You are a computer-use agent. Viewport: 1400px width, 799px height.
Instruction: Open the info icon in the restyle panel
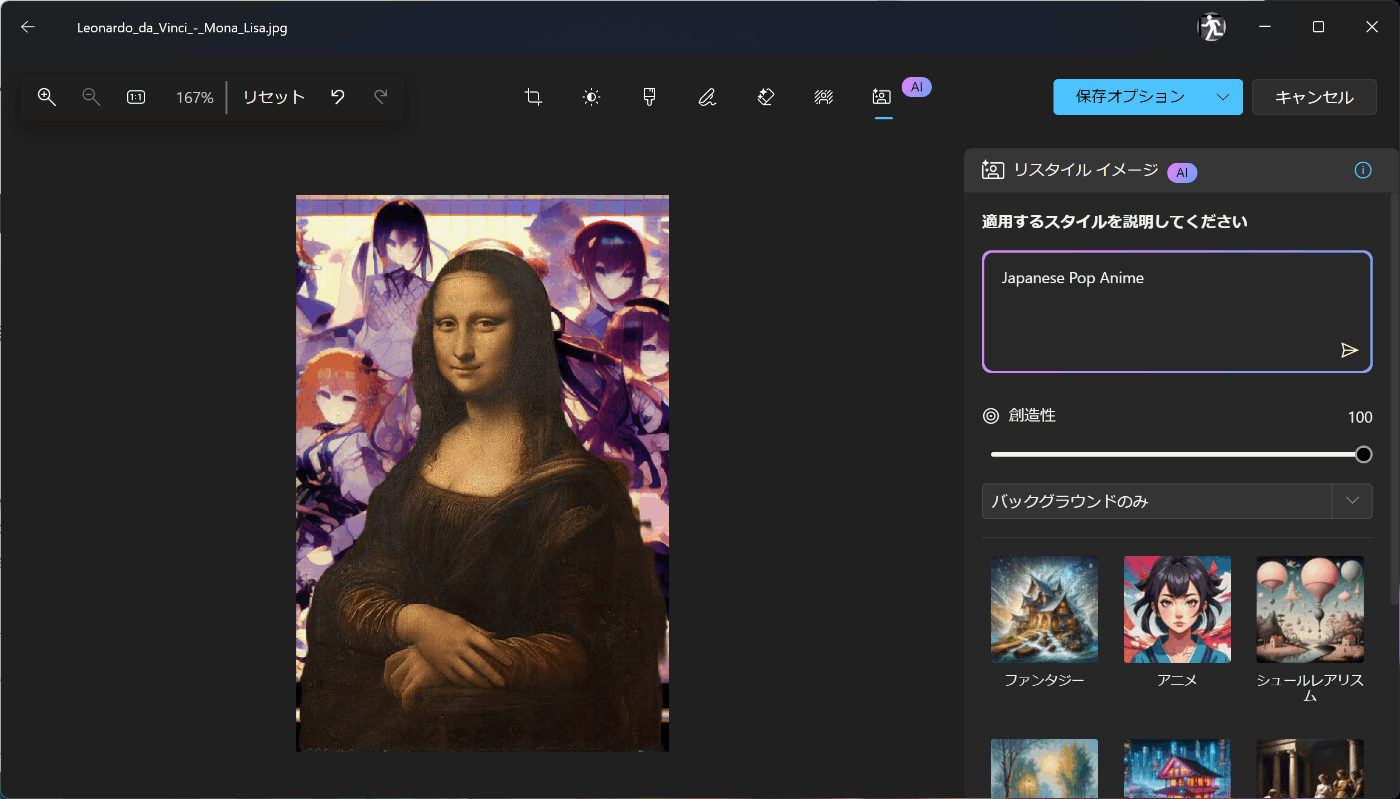click(1363, 171)
